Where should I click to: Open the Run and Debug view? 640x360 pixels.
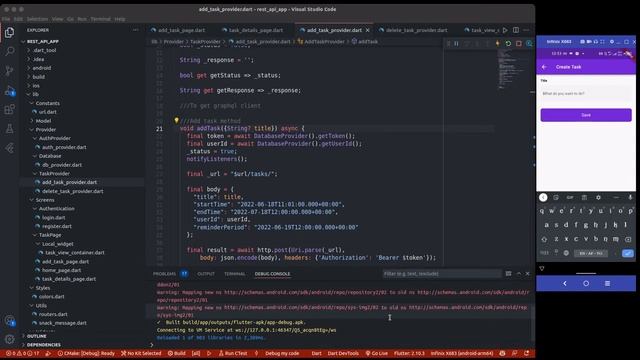[x=9, y=91]
